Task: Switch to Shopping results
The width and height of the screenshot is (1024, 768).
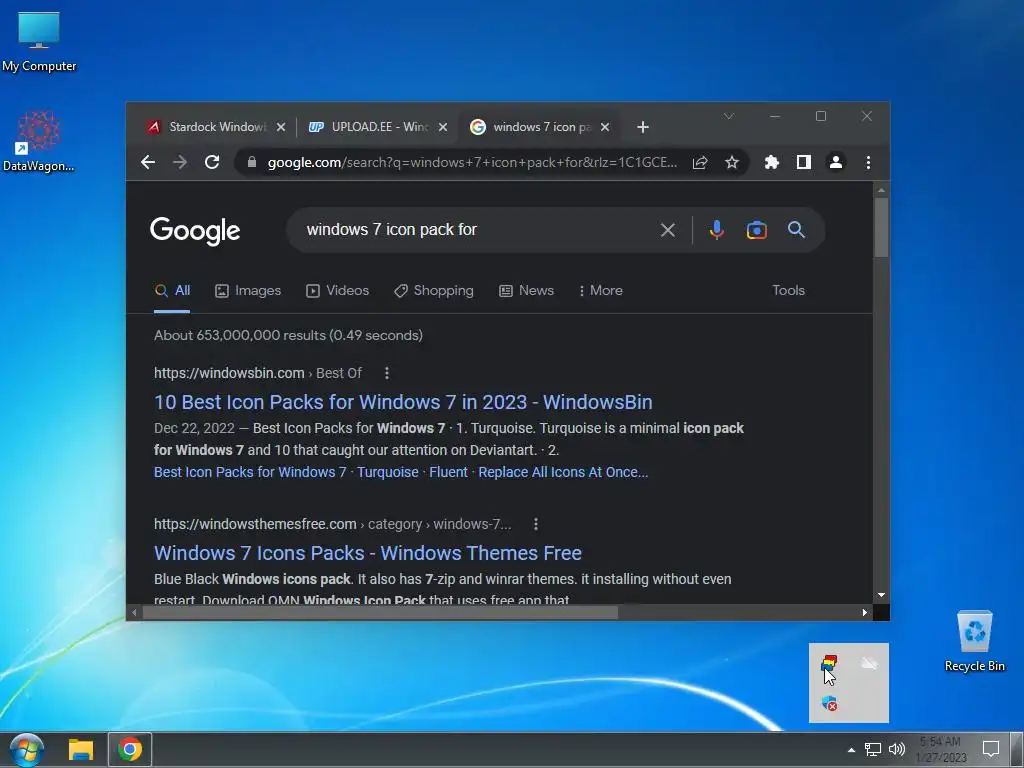Action: point(434,291)
